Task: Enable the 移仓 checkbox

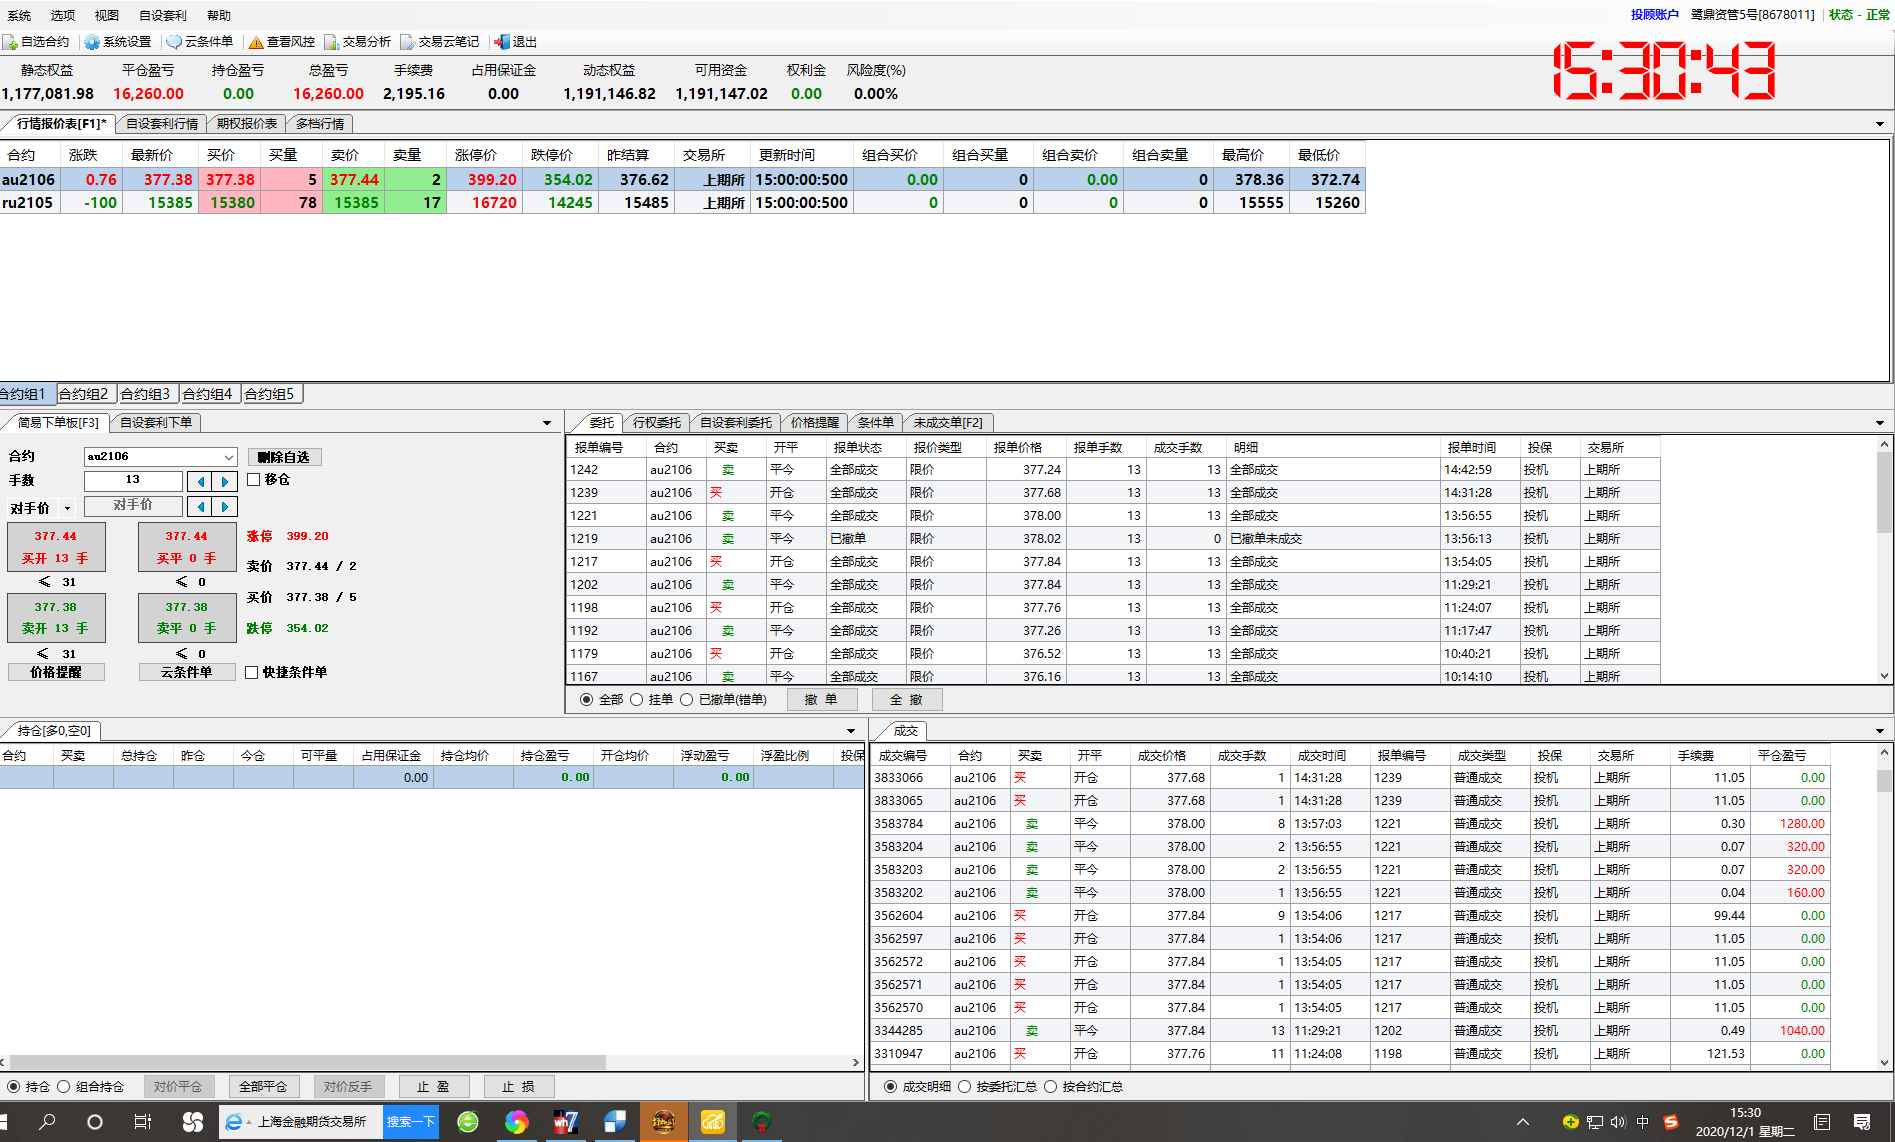Action: [254, 480]
